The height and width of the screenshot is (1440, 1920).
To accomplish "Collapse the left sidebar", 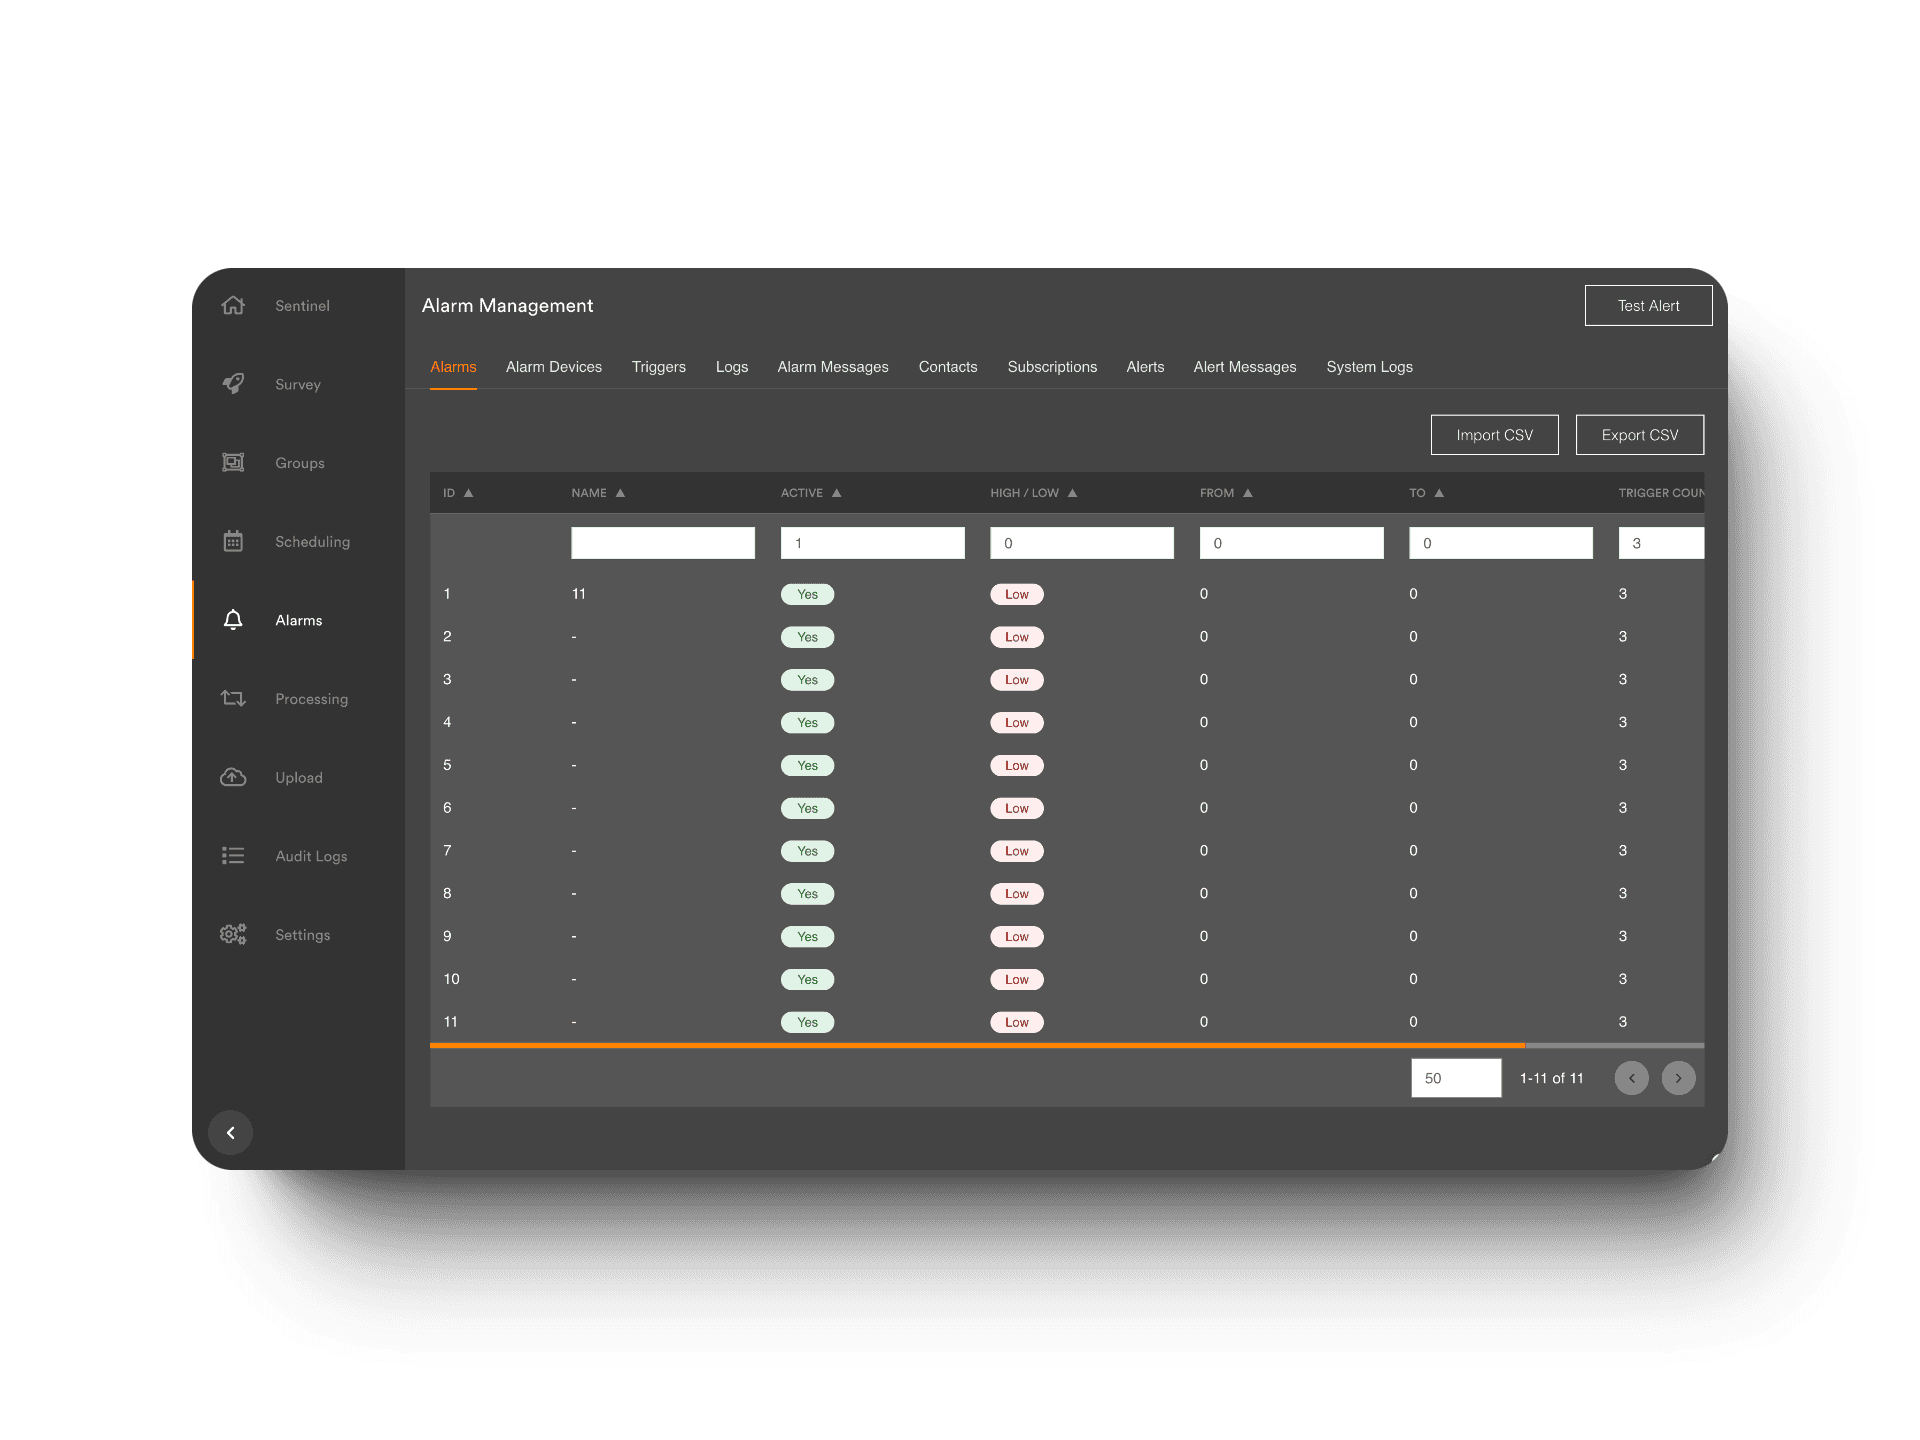I will (229, 1132).
